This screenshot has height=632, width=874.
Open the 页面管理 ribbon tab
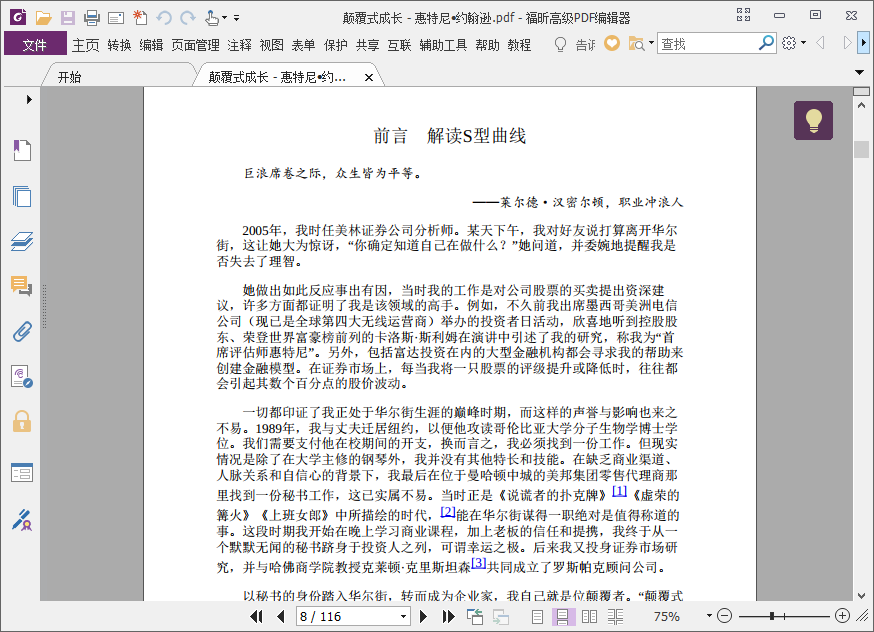(x=195, y=45)
